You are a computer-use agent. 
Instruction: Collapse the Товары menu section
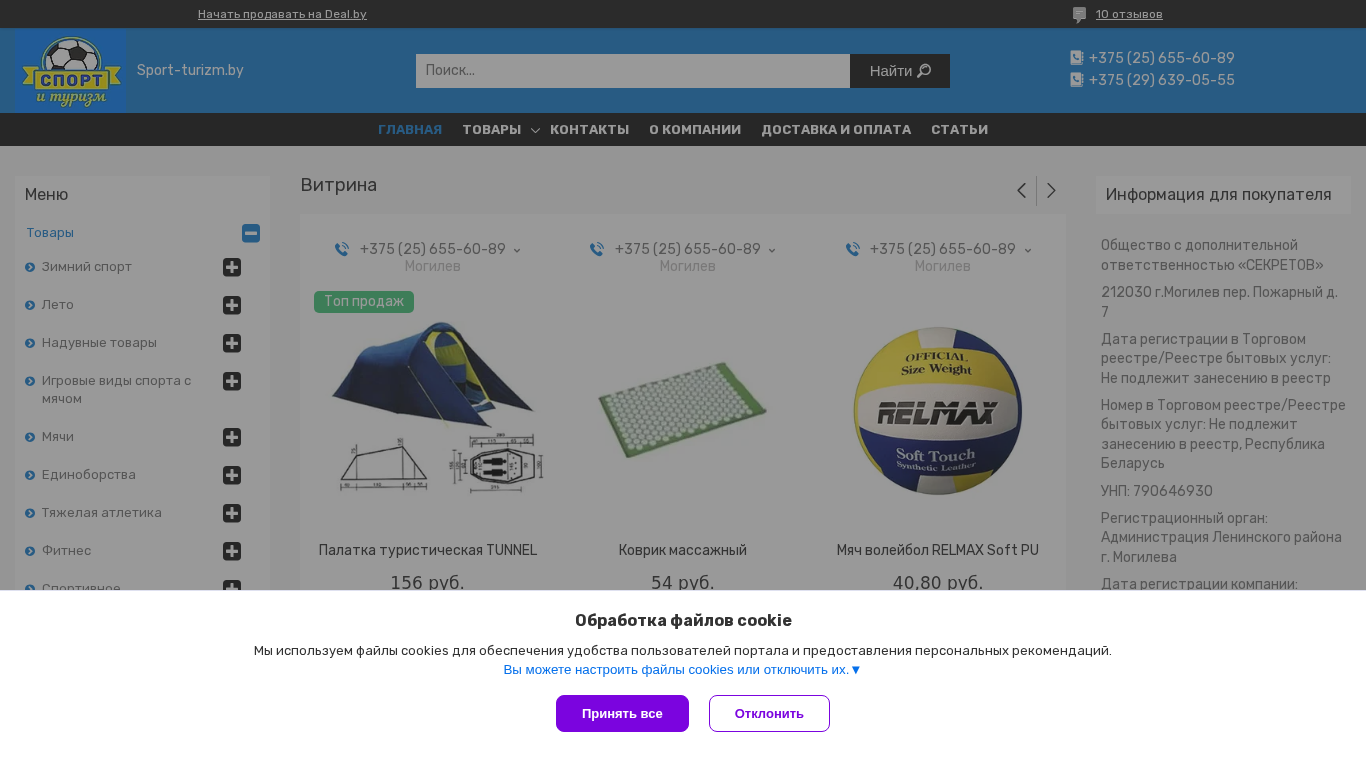point(251,233)
